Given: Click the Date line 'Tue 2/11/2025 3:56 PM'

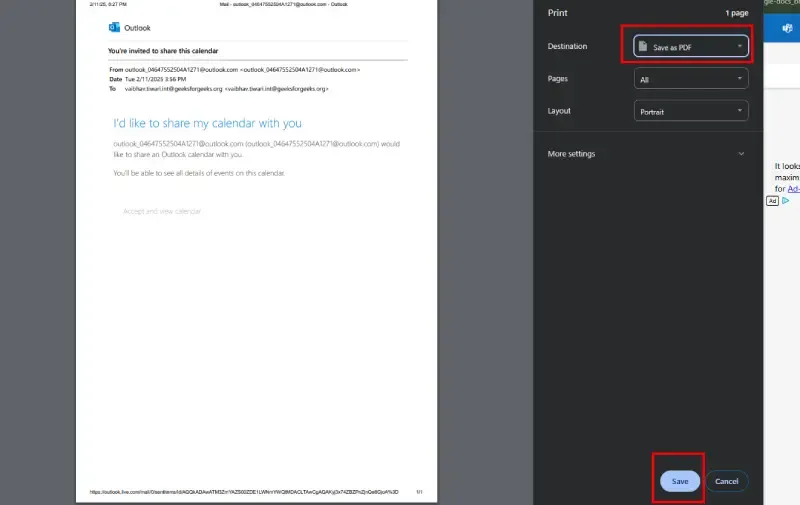Looking at the screenshot, I should coord(147,79).
